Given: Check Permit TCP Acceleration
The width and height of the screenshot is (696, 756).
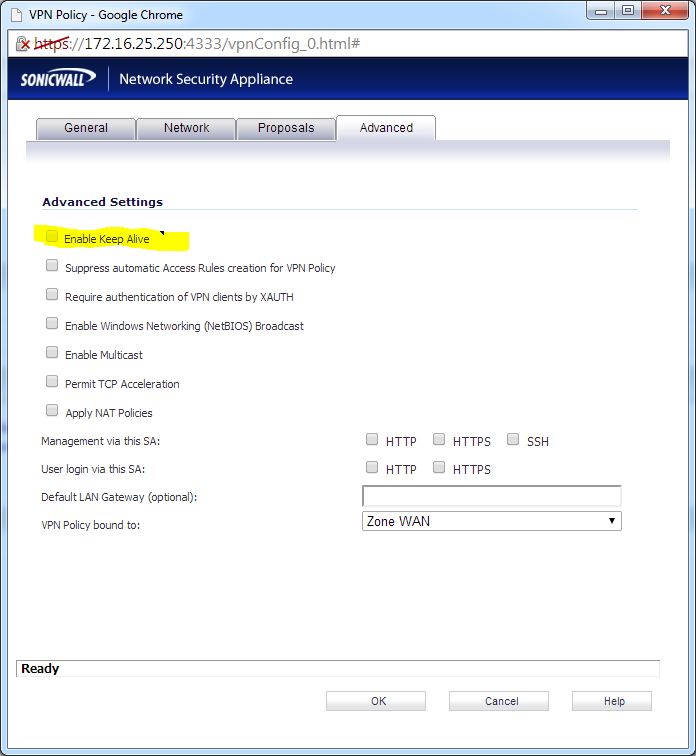Looking at the screenshot, I should click(x=52, y=381).
